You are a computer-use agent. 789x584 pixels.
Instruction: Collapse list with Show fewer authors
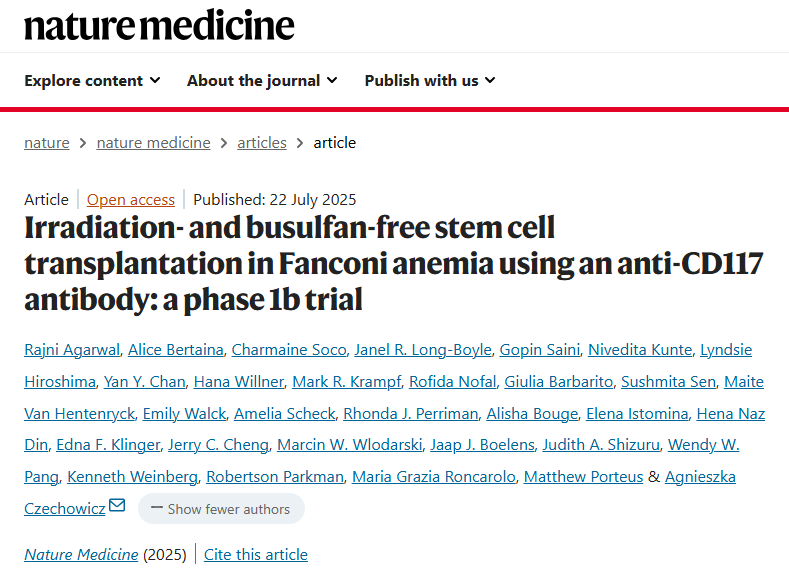point(221,509)
